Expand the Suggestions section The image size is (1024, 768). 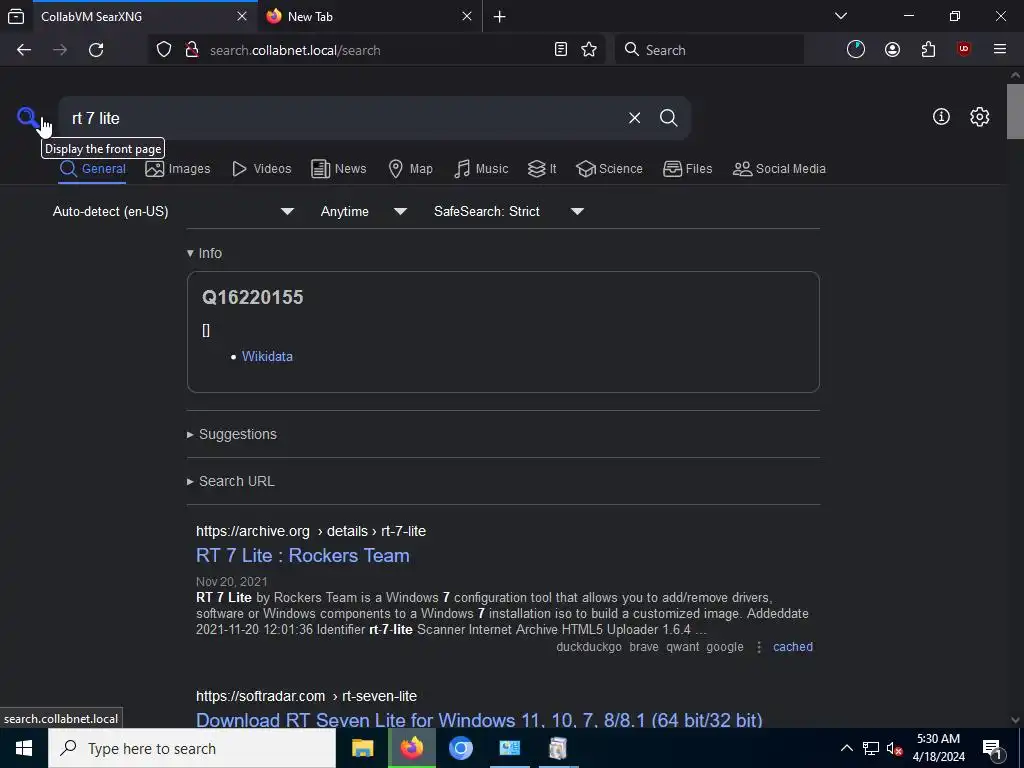tap(232, 434)
